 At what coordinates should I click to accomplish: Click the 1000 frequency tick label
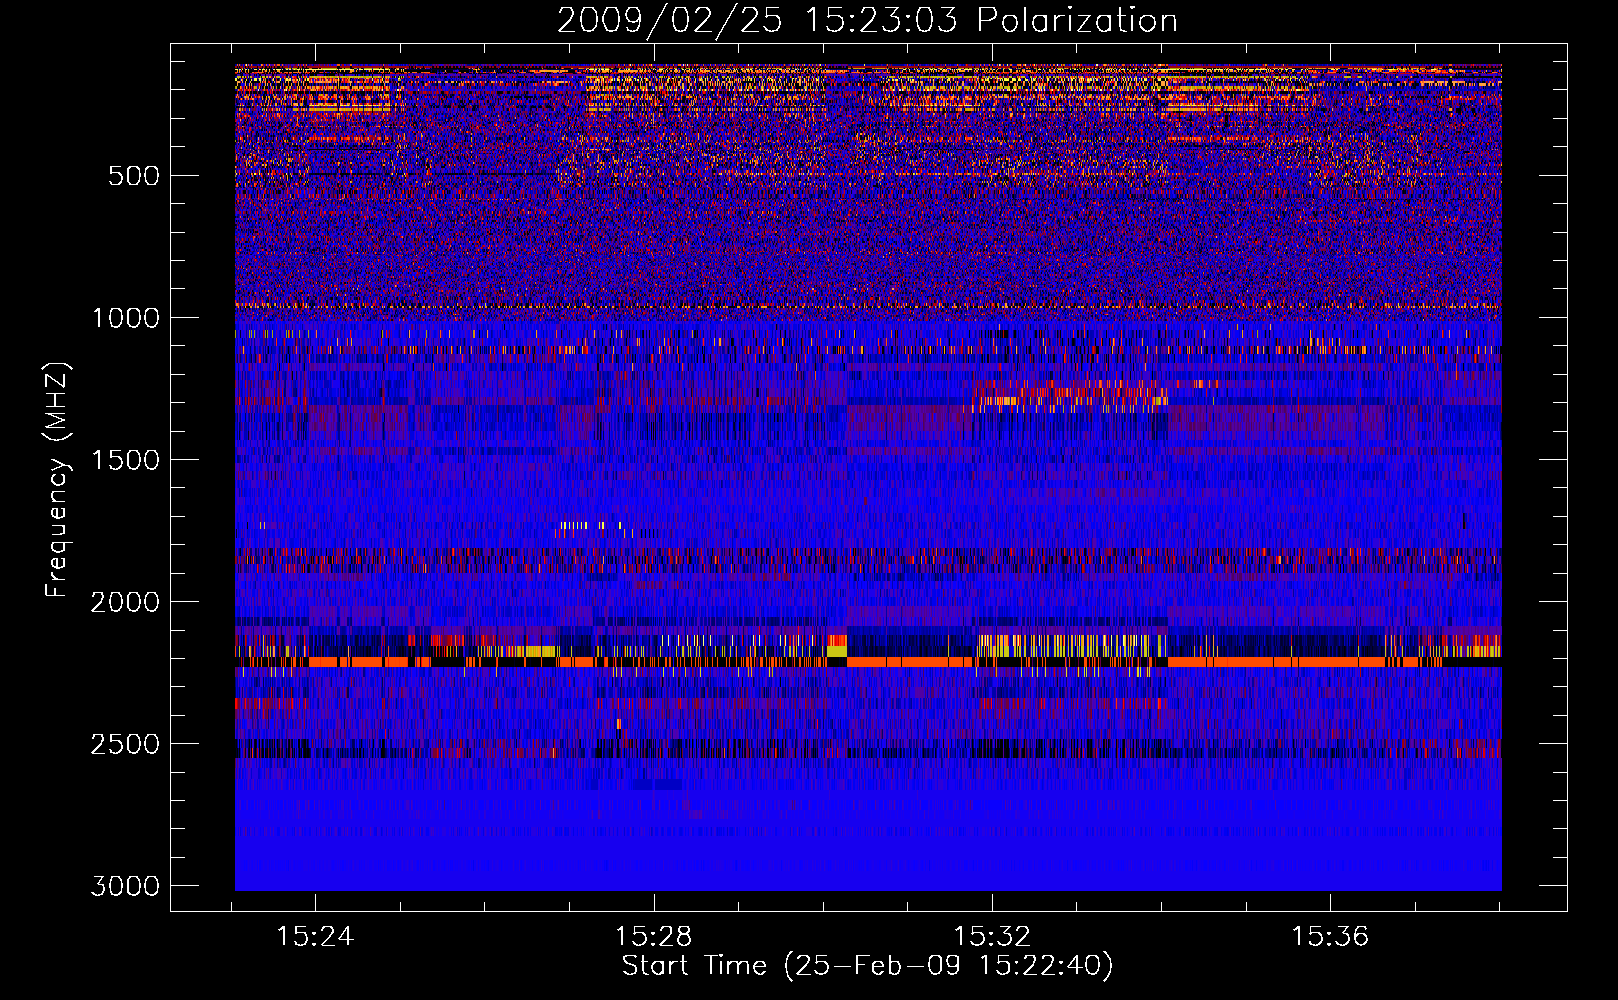pyautogui.click(x=125, y=318)
